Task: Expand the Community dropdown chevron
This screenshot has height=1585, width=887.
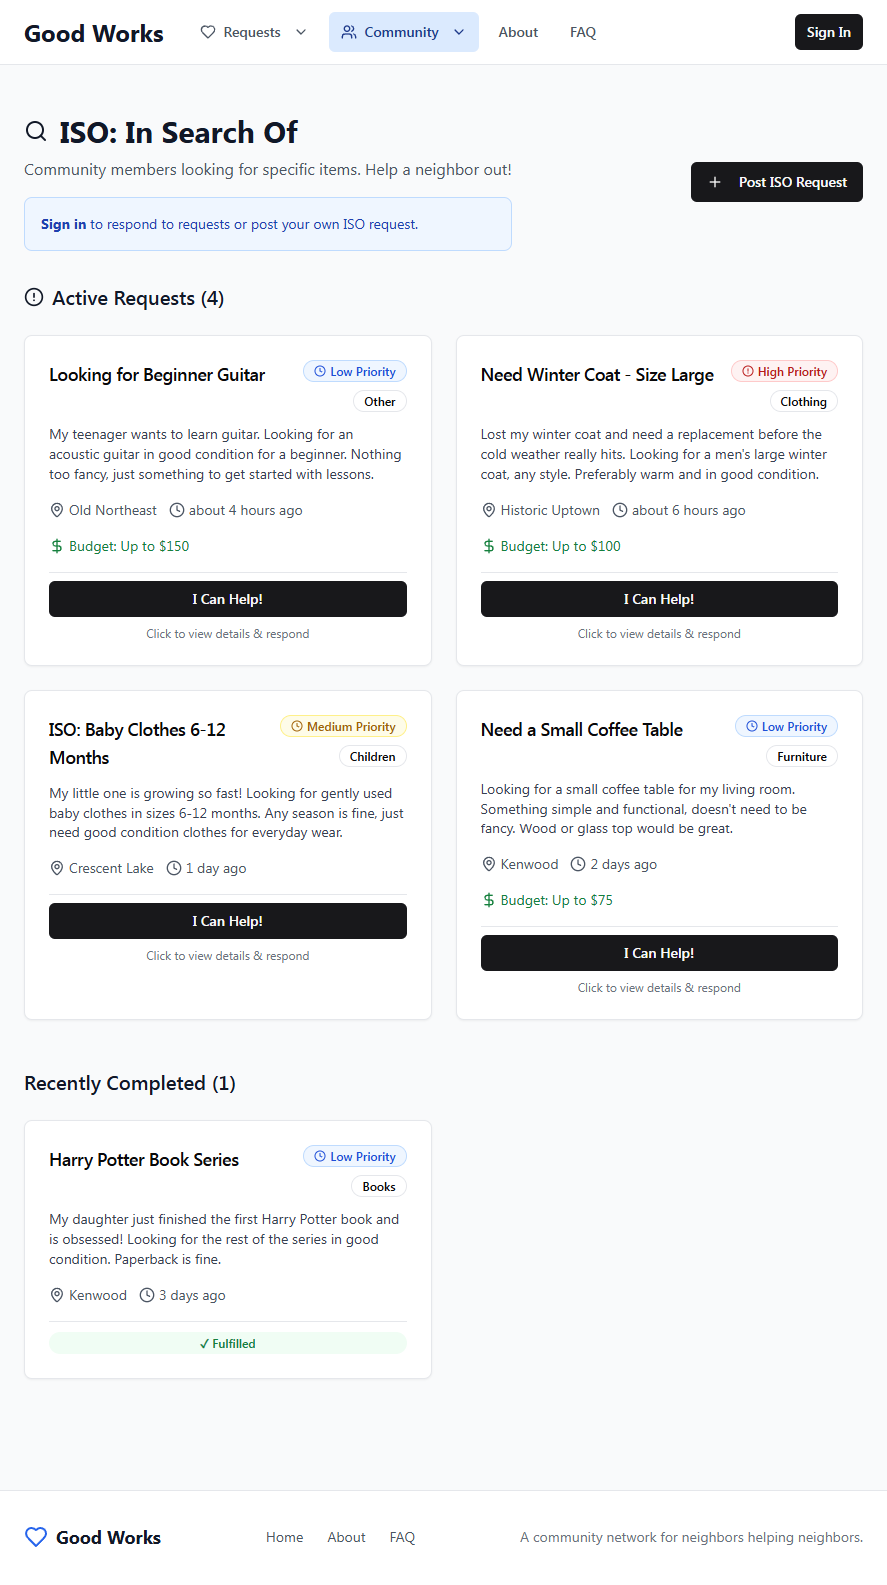Action: pos(459,32)
